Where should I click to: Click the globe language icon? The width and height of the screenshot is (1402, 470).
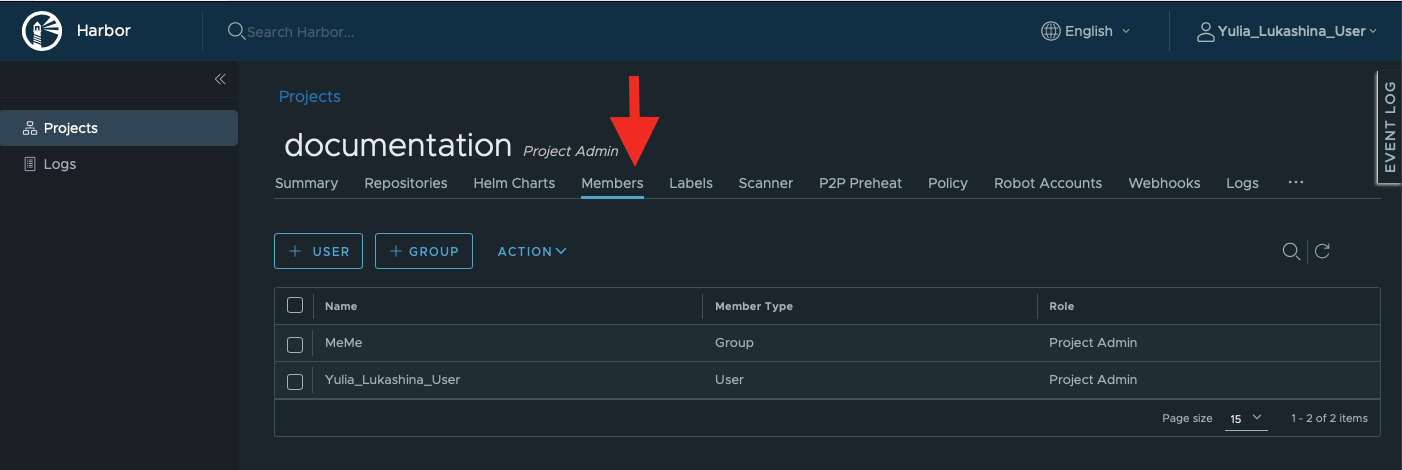(x=1051, y=31)
